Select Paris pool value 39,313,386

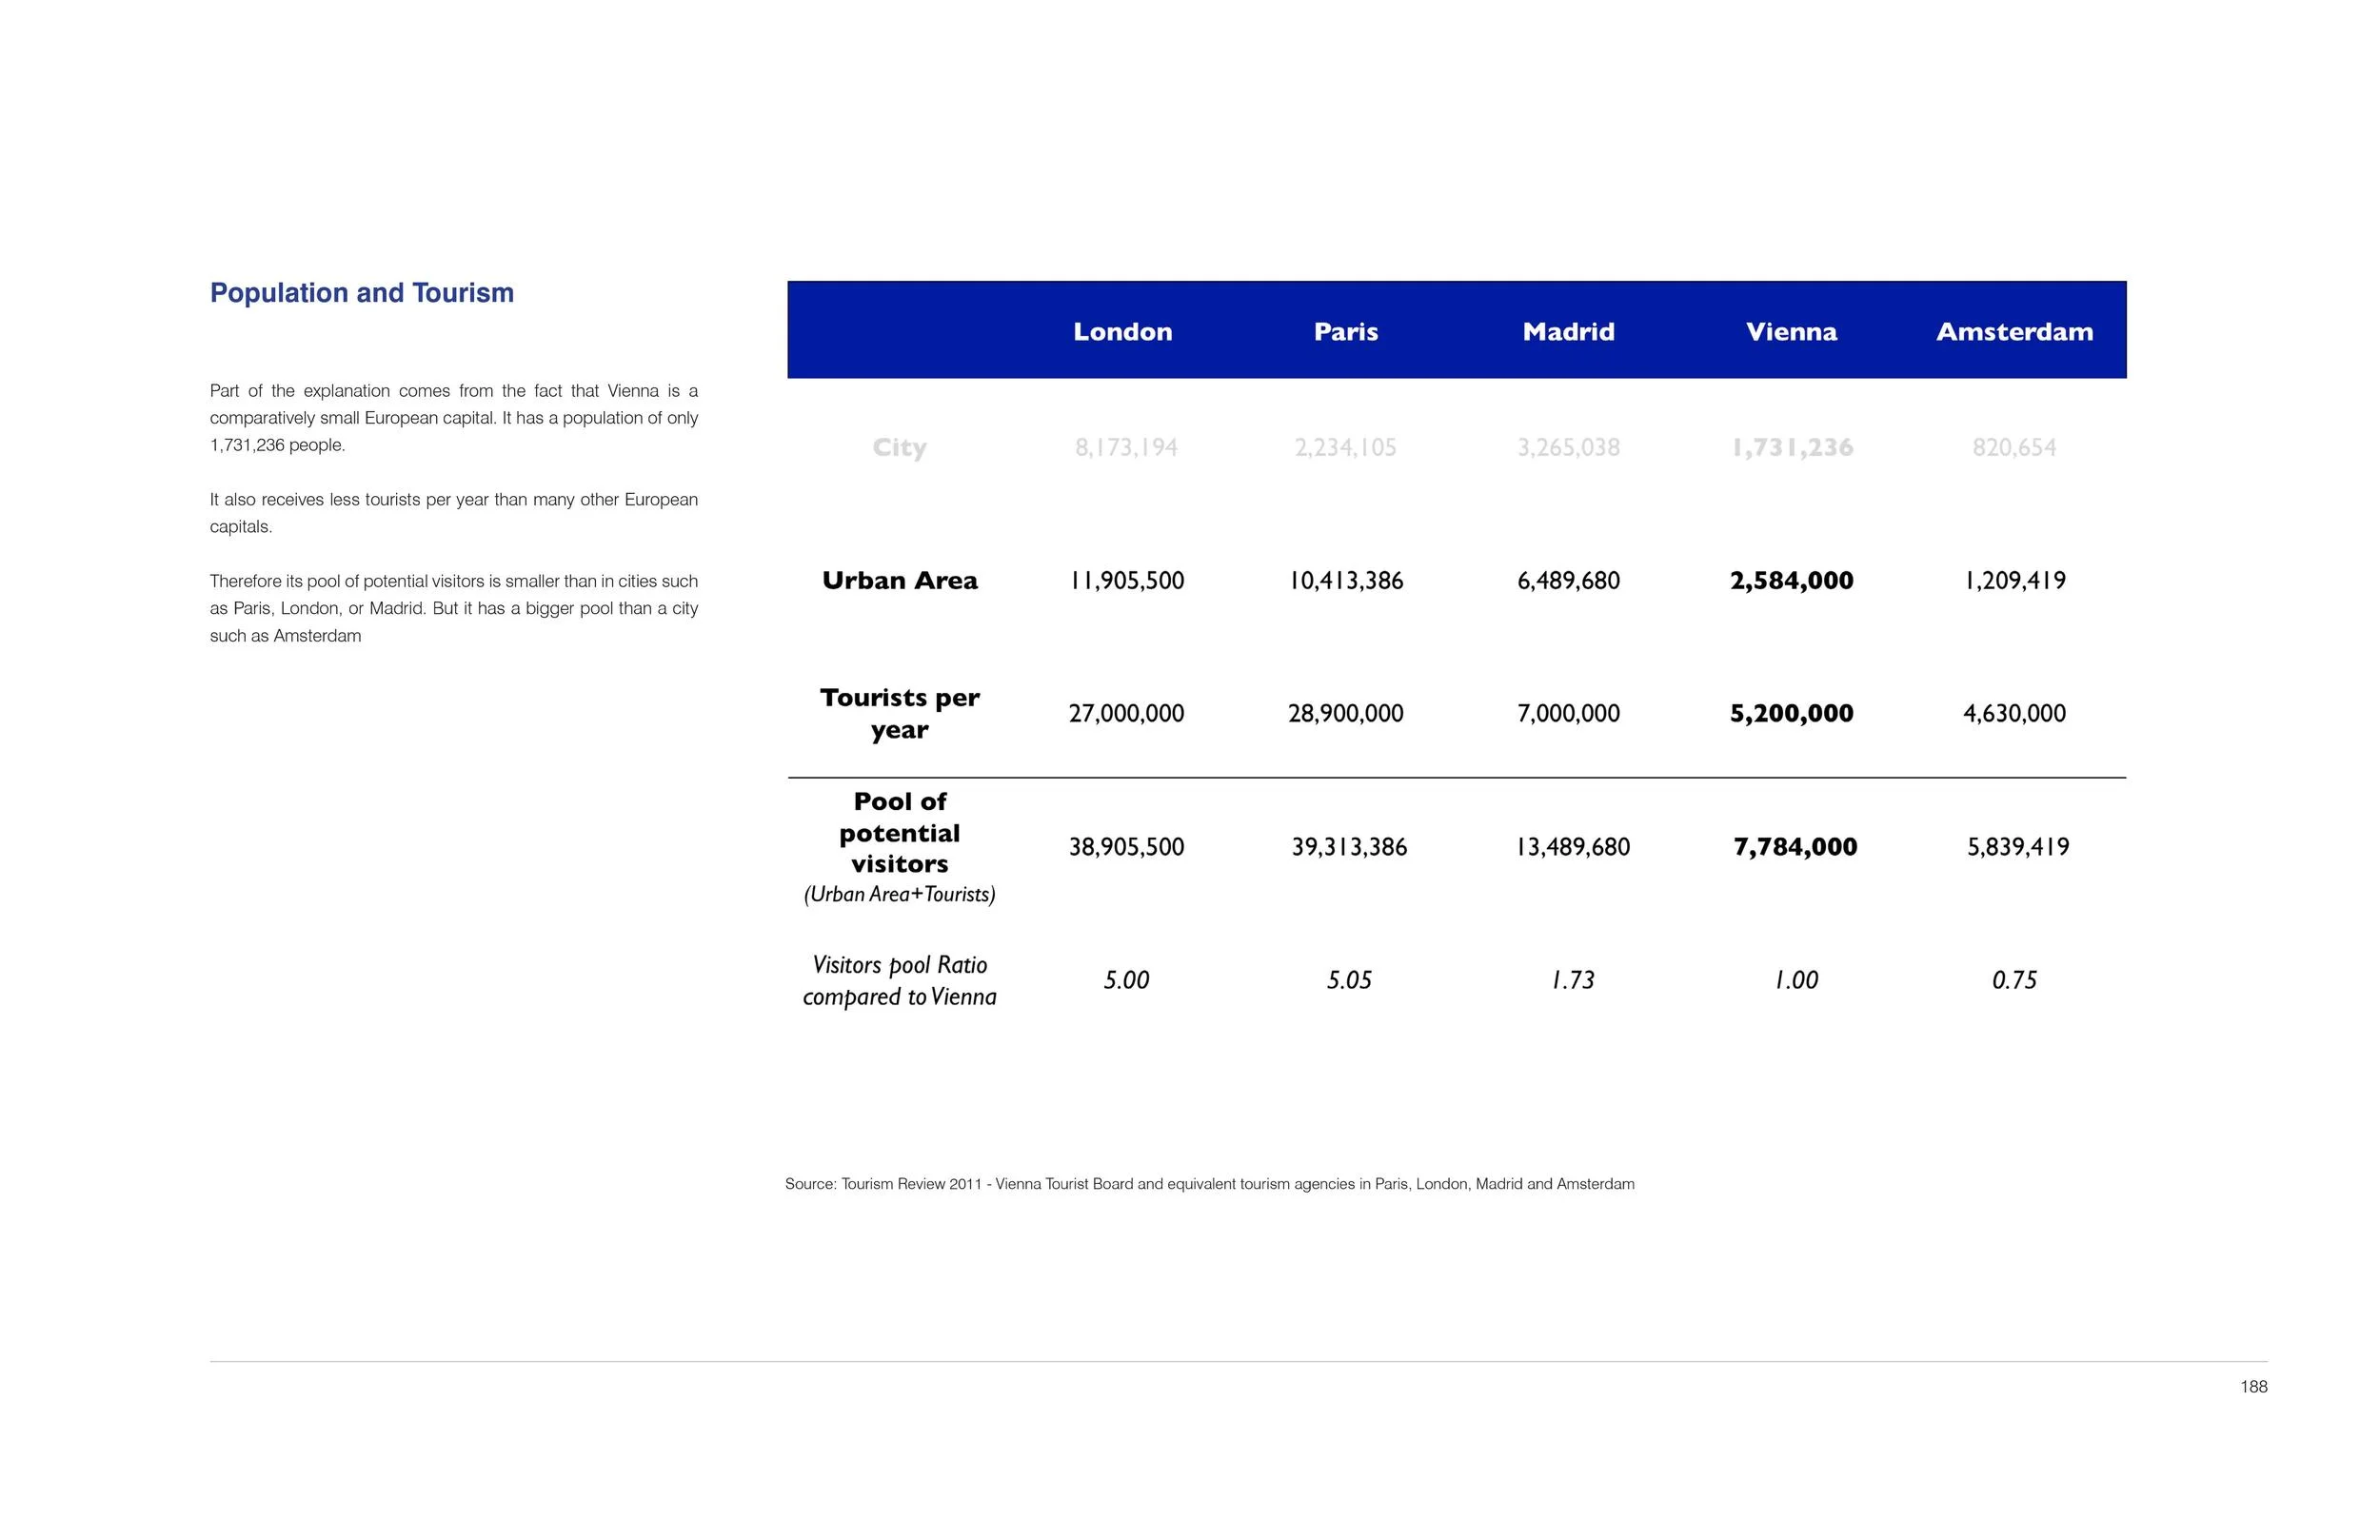coord(1348,847)
